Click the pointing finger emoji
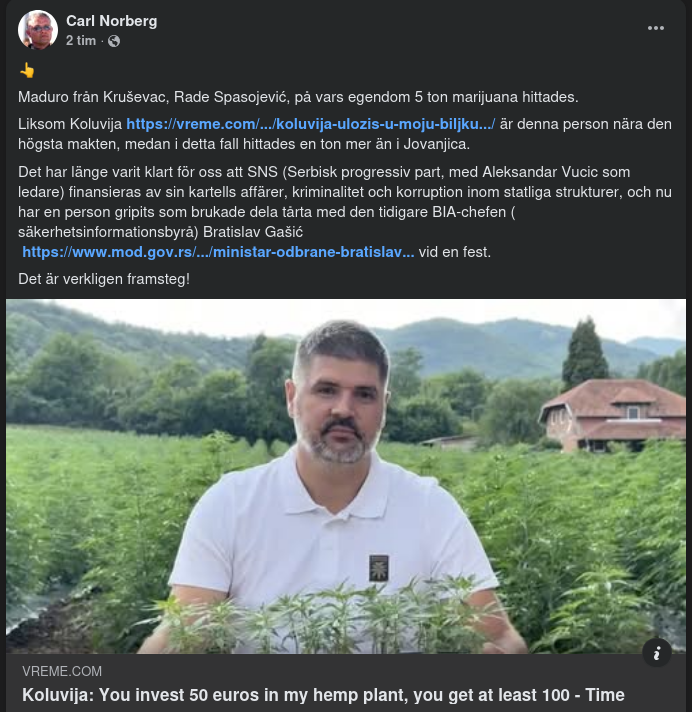The width and height of the screenshot is (692, 712). point(27,70)
